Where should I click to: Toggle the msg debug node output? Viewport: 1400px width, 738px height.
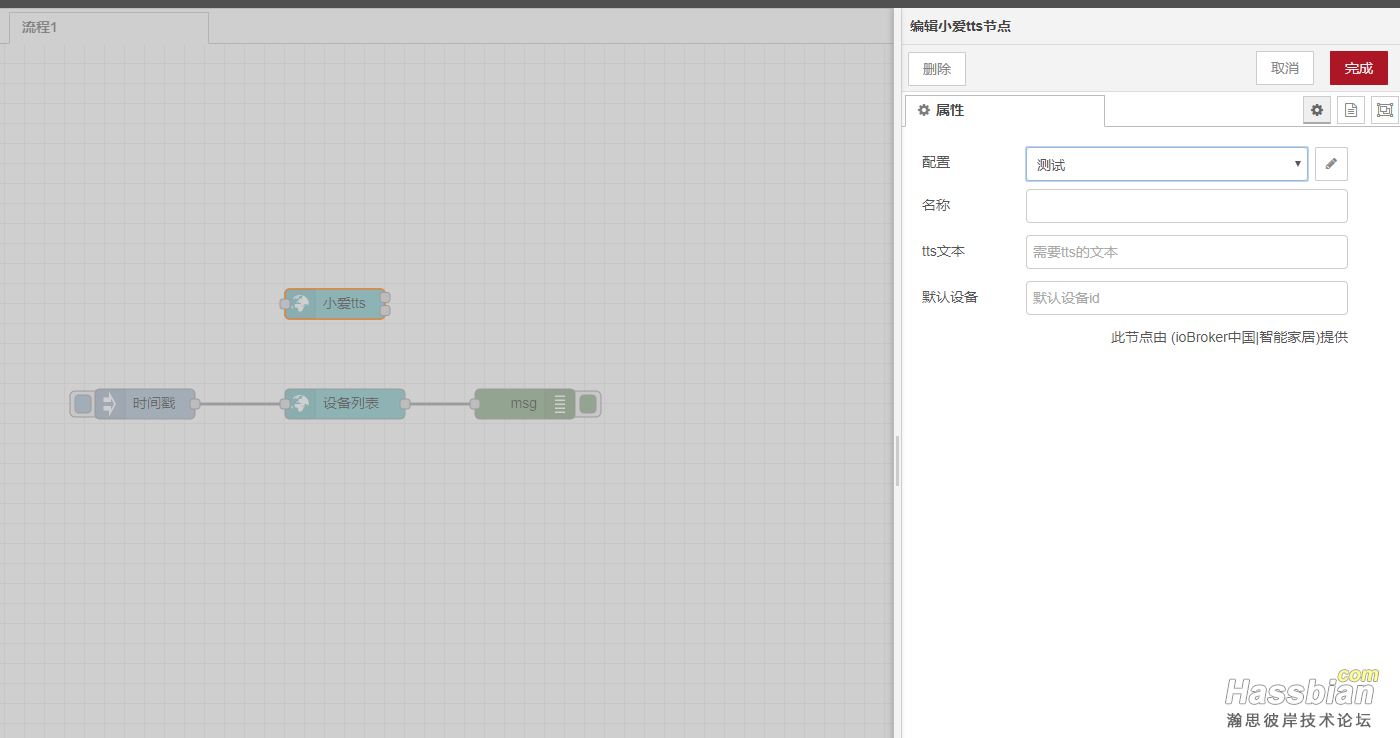(x=588, y=404)
